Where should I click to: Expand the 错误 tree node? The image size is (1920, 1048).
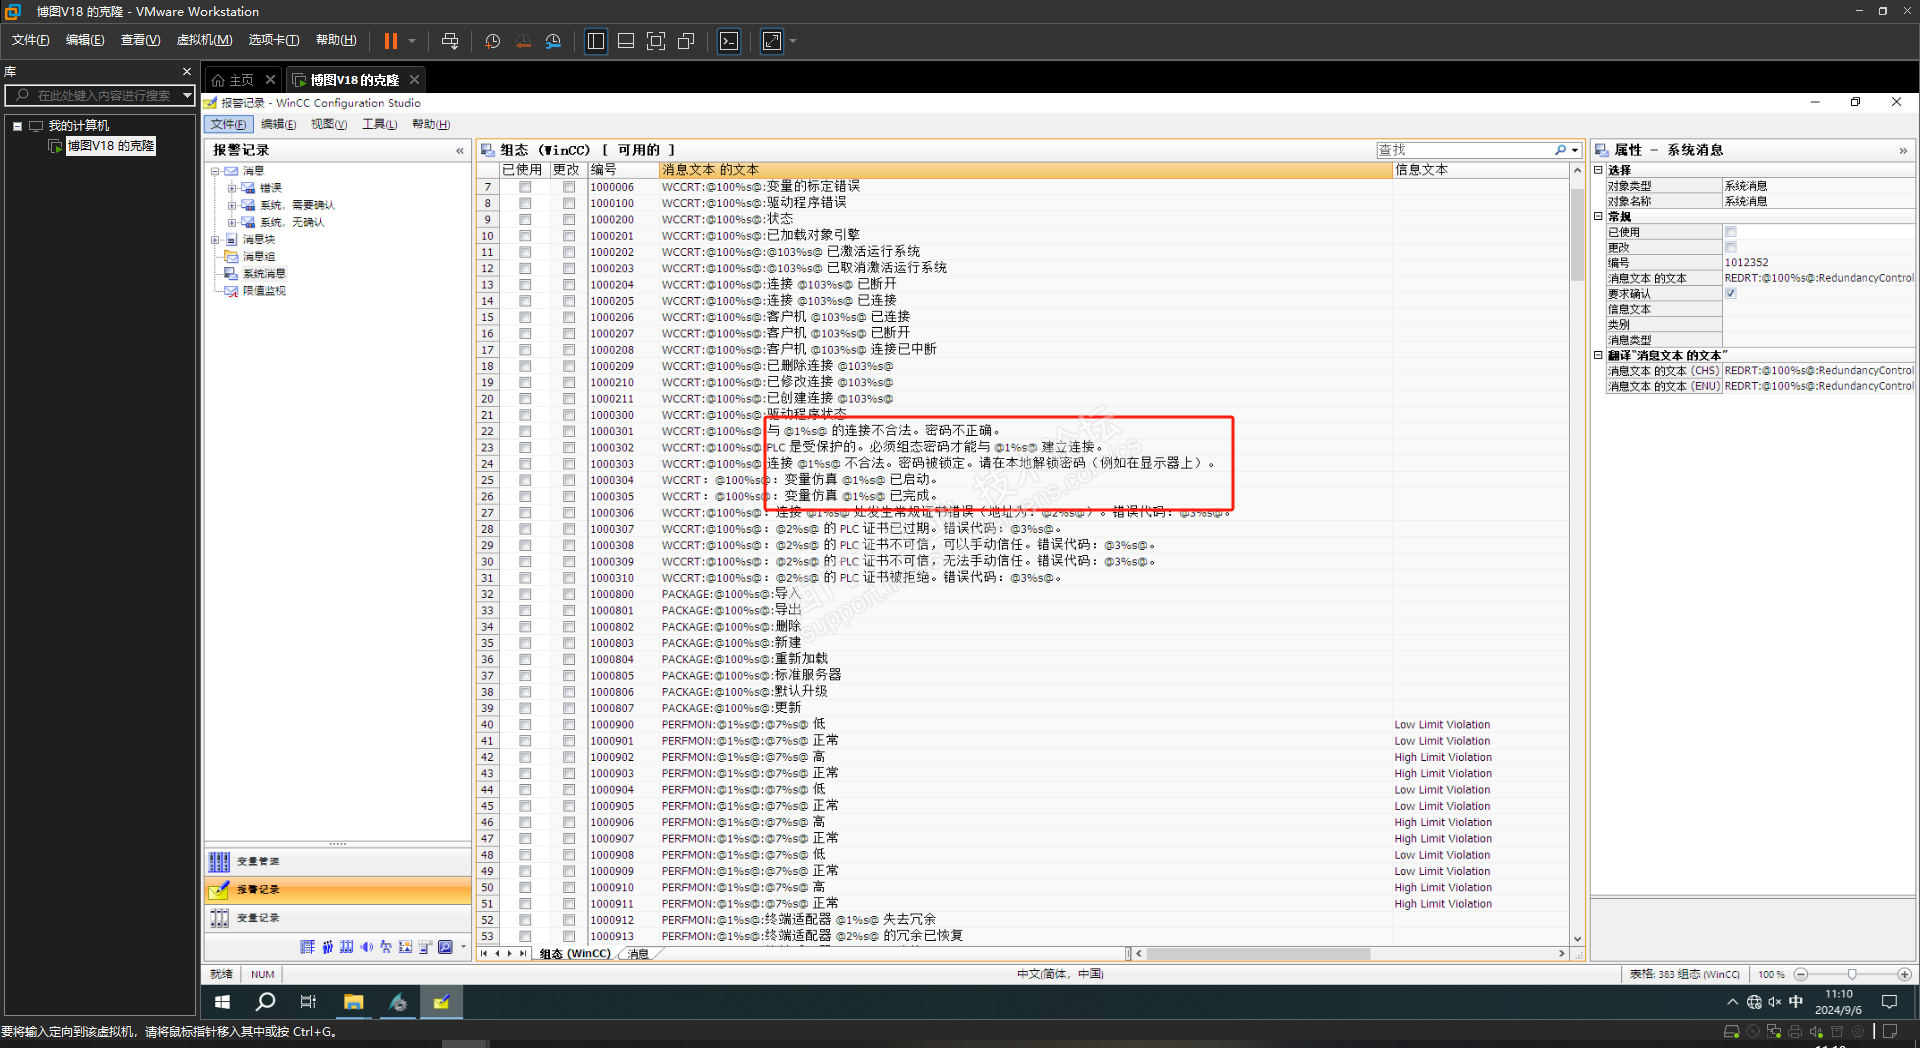[232, 188]
